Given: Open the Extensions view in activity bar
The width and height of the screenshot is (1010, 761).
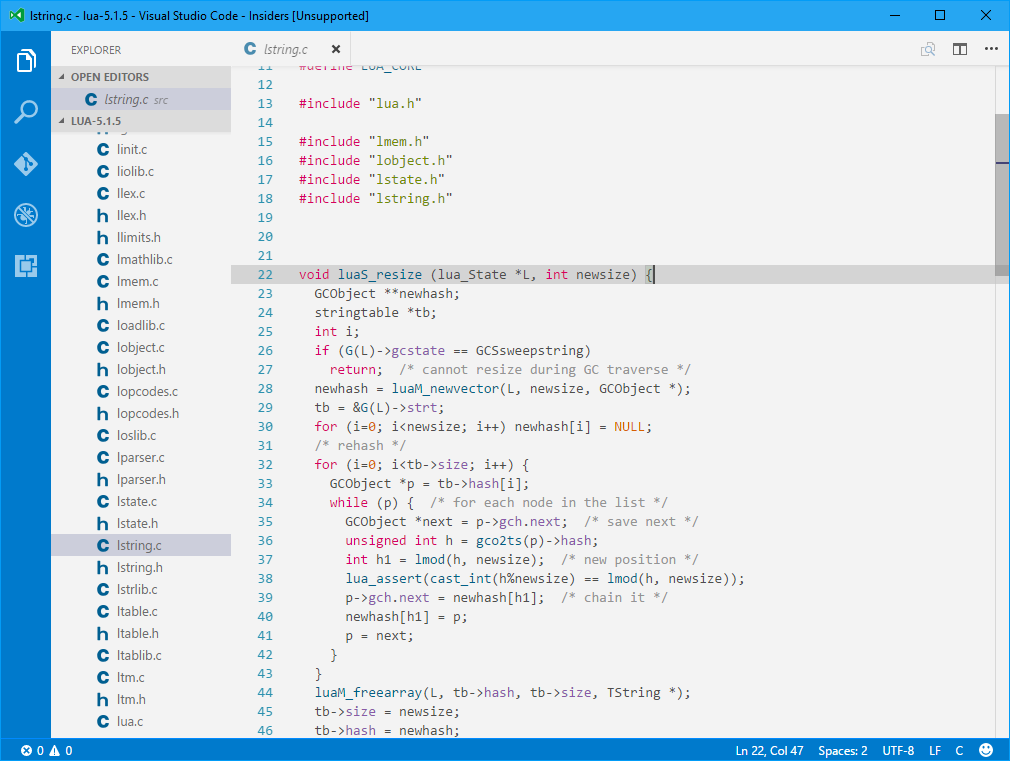Looking at the screenshot, I should pyautogui.click(x=26, y=265).
